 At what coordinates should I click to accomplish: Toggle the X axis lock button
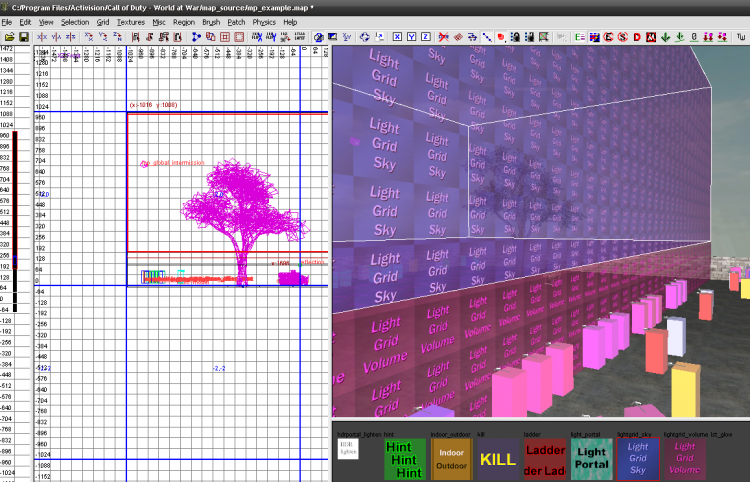[395, 37]
